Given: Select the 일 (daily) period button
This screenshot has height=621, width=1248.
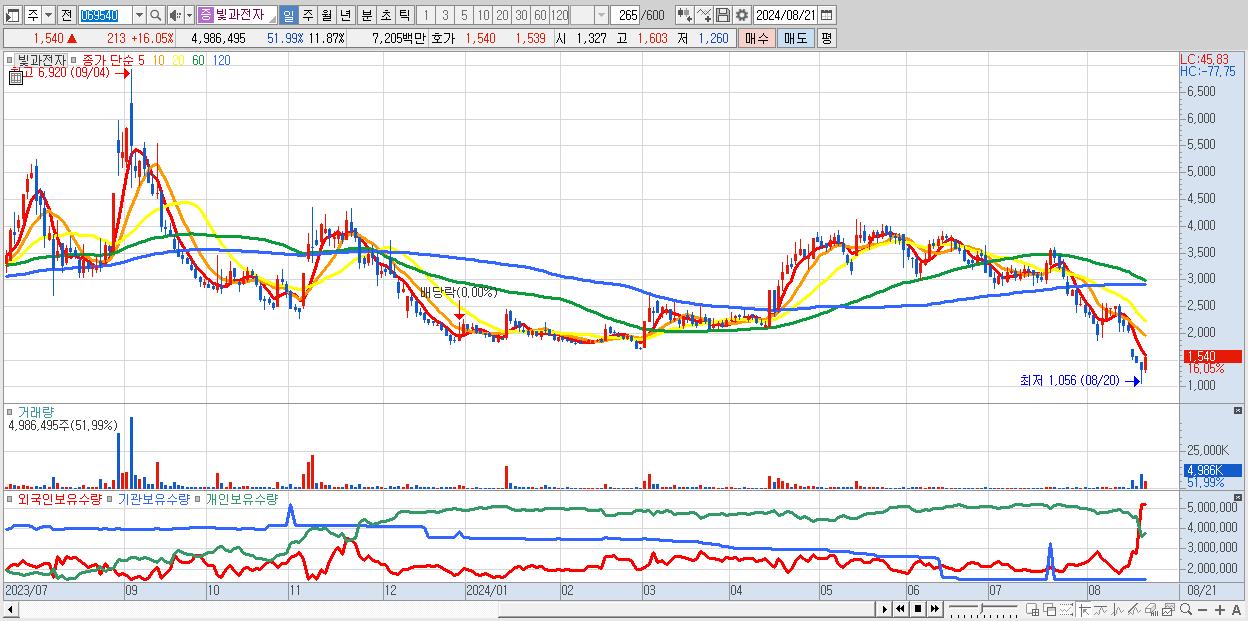Looking at the screenshot, I should pos(288,15).
